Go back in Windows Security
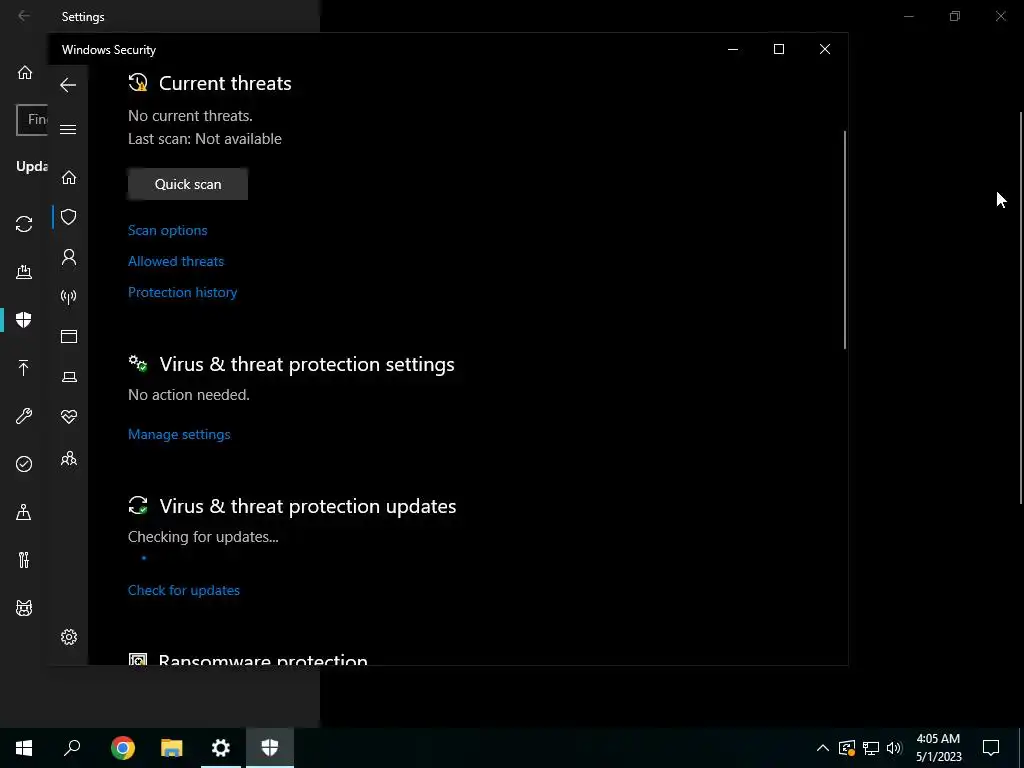1024x768 pixels. tap(68, 85)
